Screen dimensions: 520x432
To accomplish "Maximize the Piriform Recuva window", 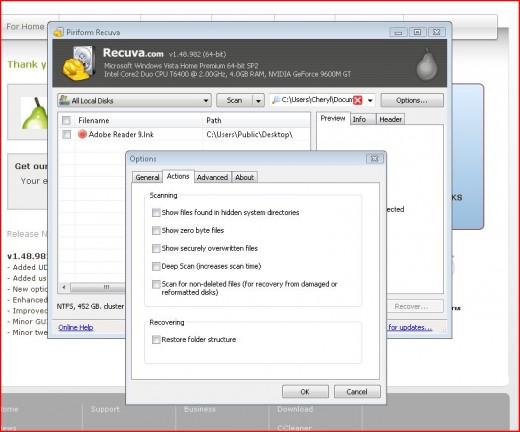I will click(417, 32).
